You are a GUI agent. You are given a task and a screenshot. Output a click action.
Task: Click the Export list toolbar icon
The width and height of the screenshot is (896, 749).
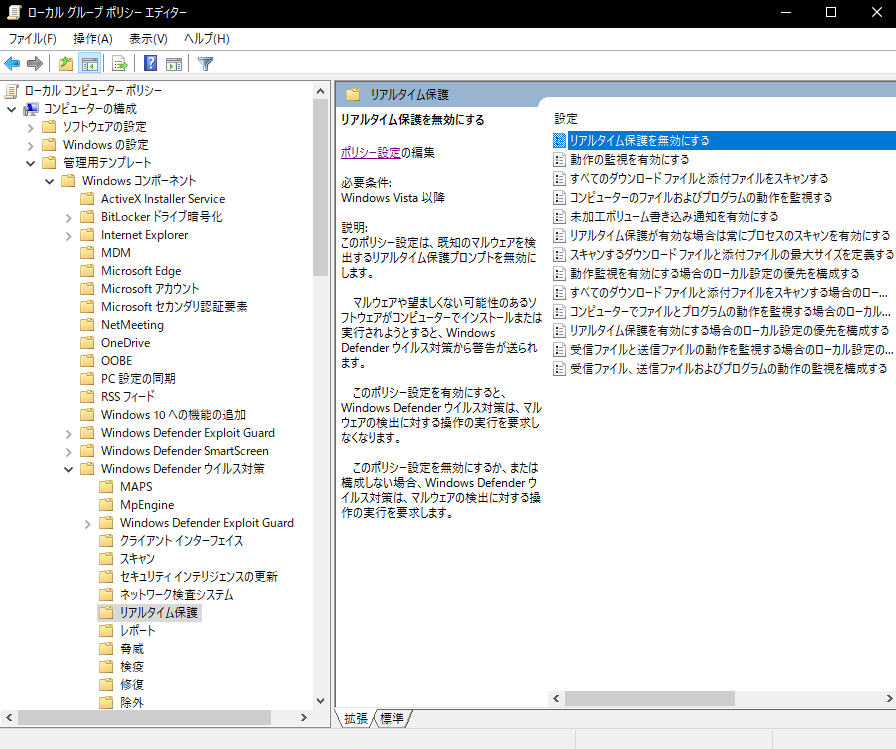tap(119, 63)
